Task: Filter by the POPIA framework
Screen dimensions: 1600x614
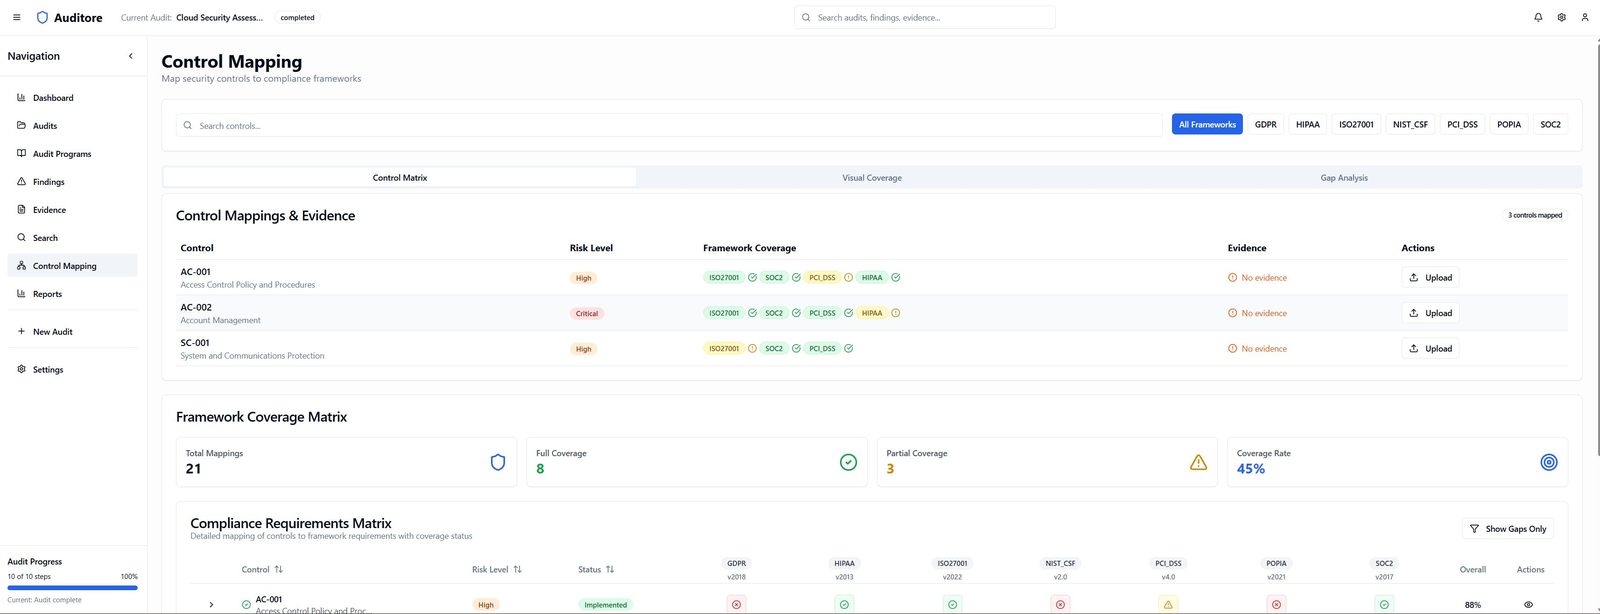Action: [1509, 125]
